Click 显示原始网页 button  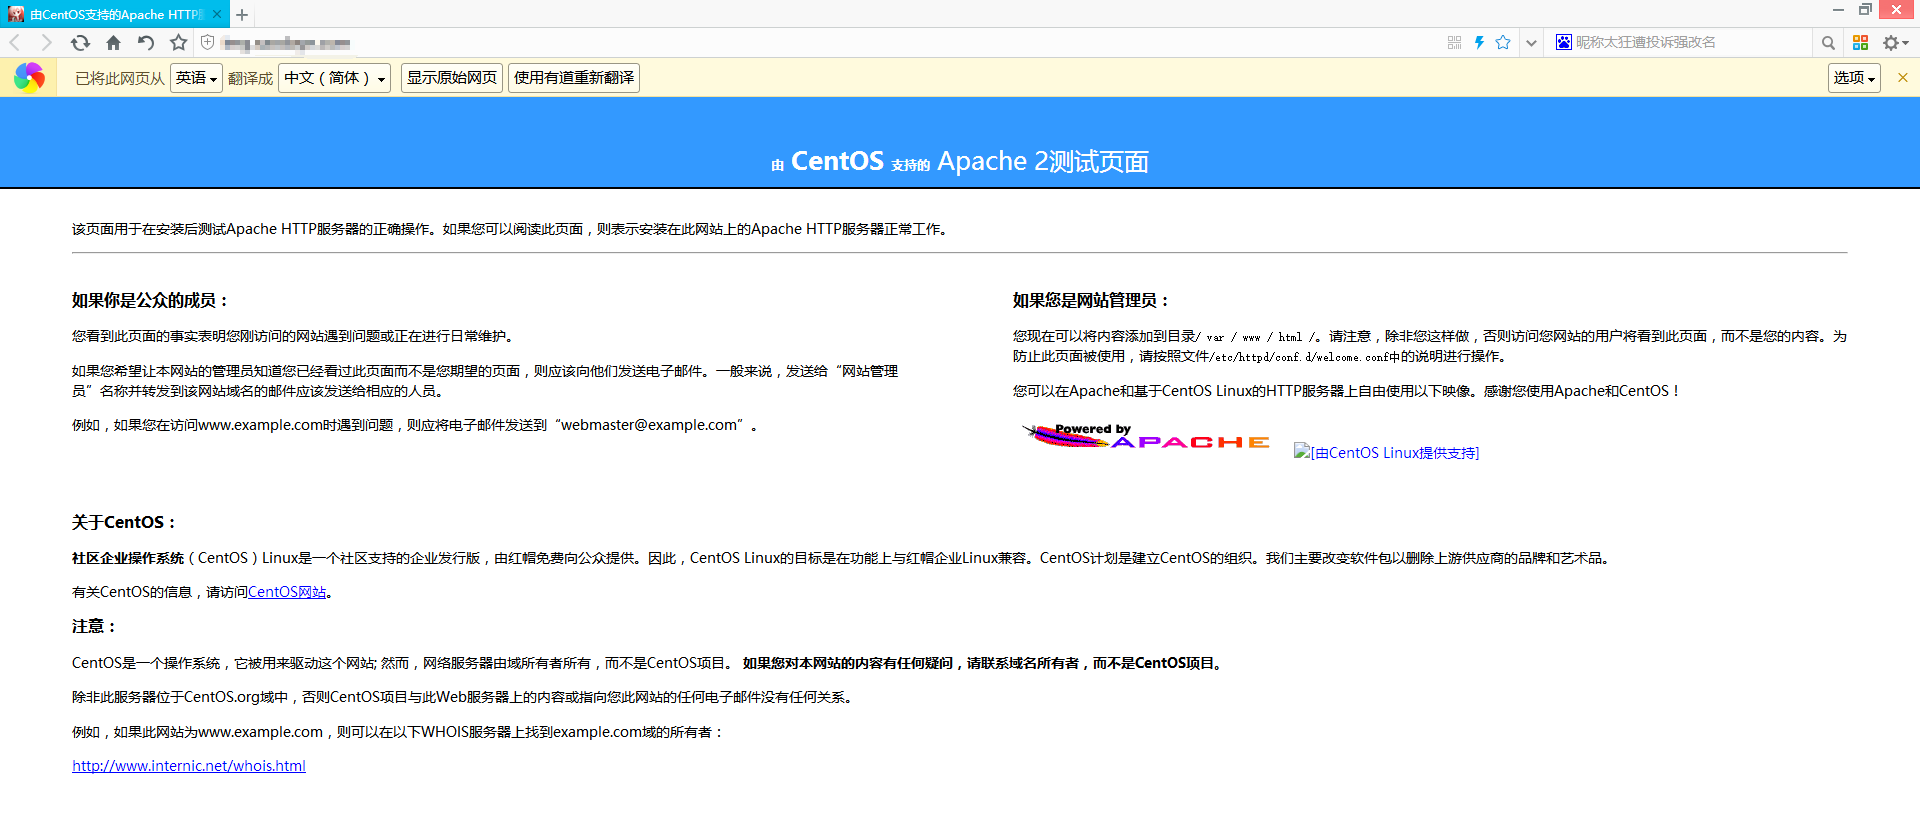(452, 78)
